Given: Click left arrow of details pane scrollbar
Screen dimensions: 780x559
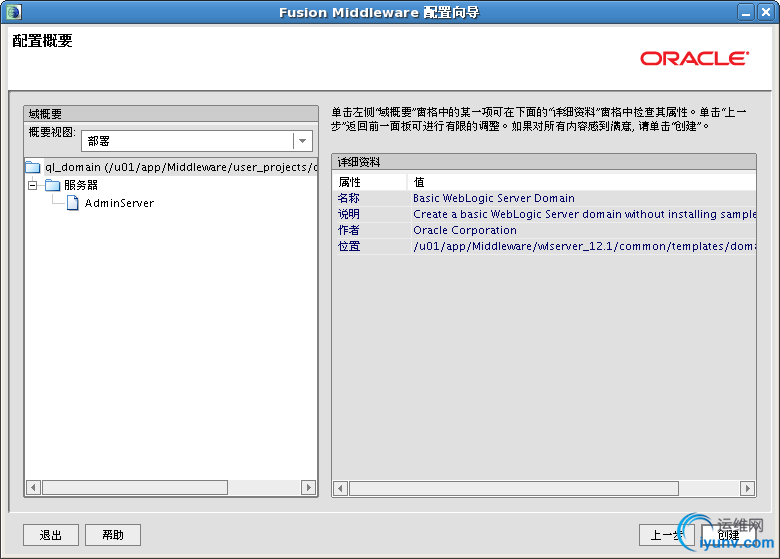Looking at the screenshot, I should [x=340, y=488].
